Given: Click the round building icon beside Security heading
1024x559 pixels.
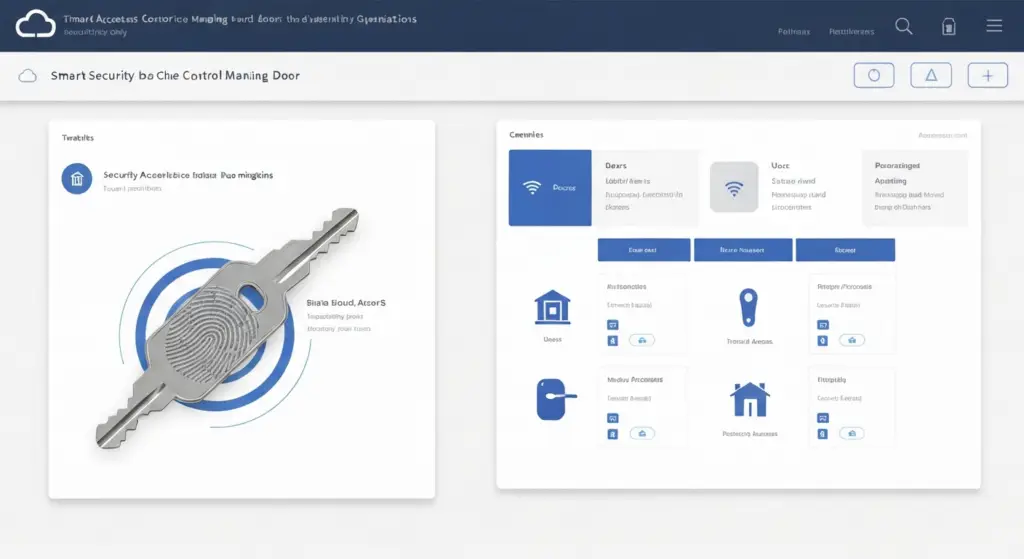Looking at the screenshot, I should pos(77,178).
